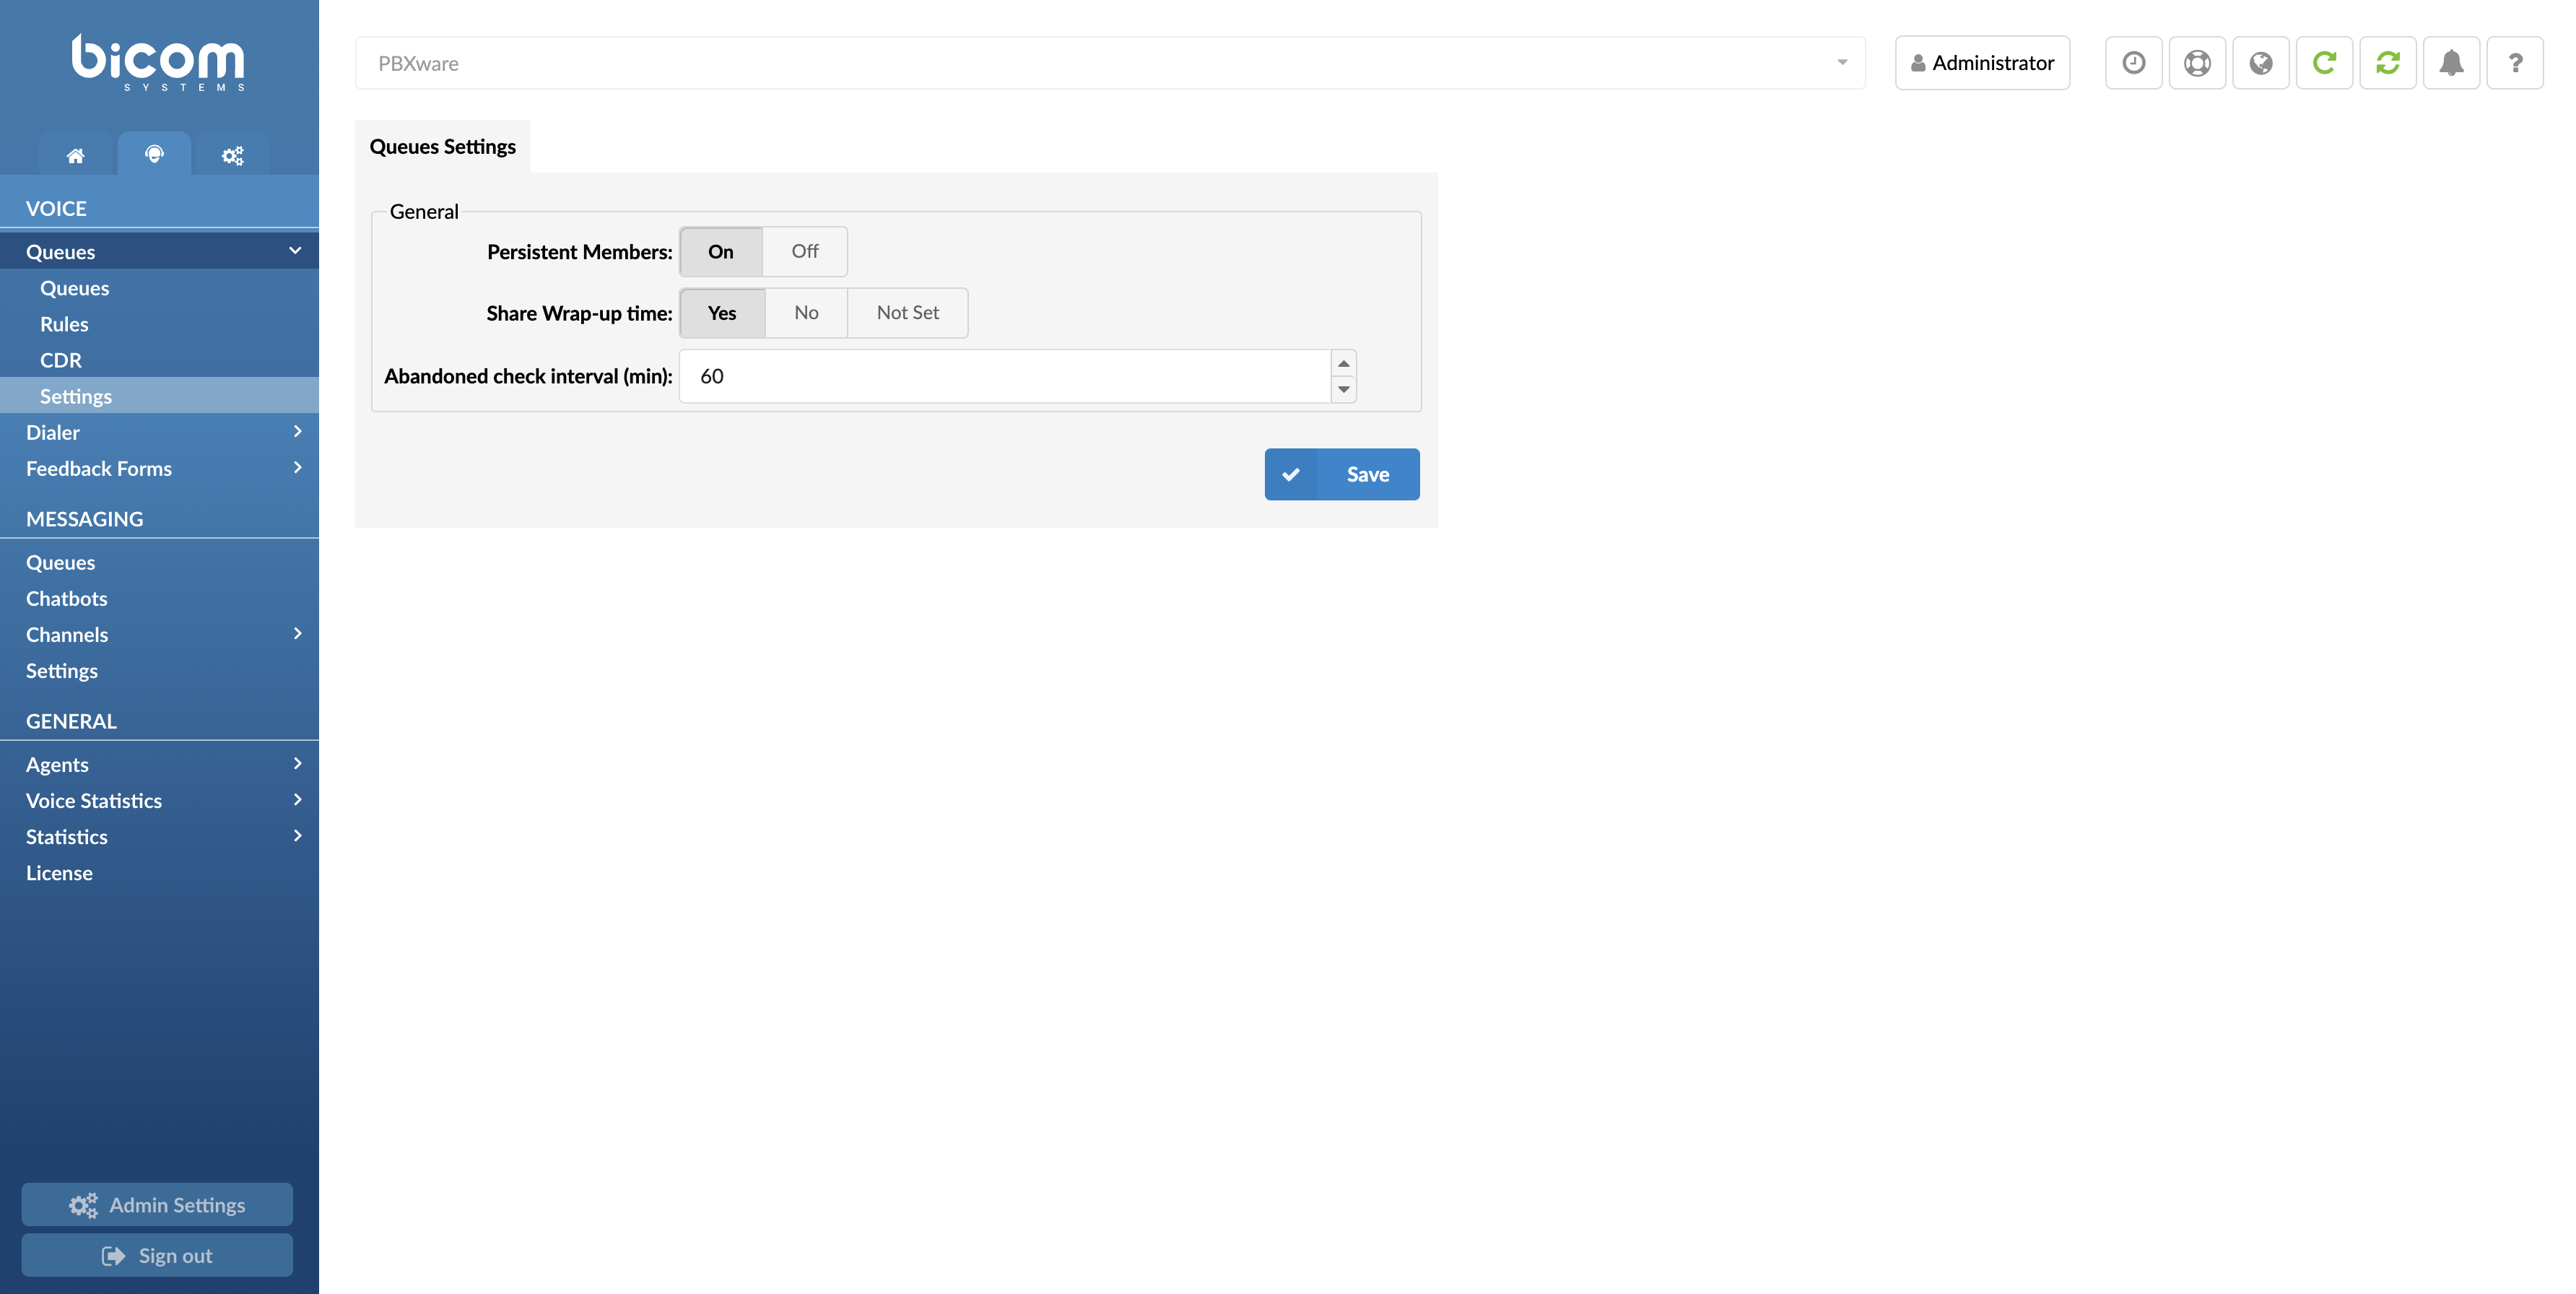
Task: Open the CDR submenu item
Action: pos(159,360)
